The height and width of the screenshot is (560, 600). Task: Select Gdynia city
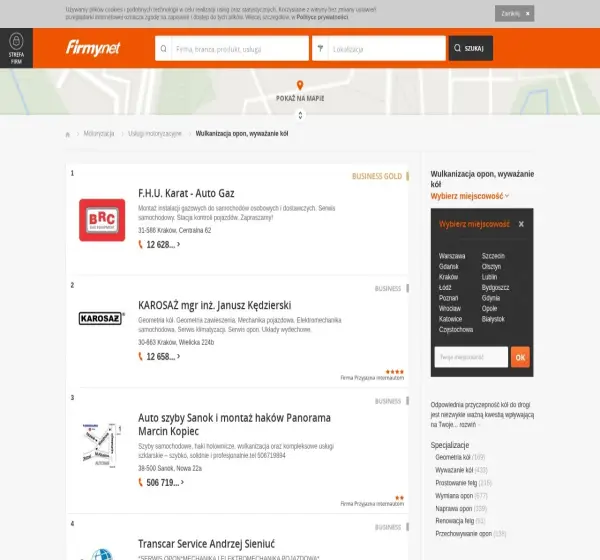tap(491, 298)
